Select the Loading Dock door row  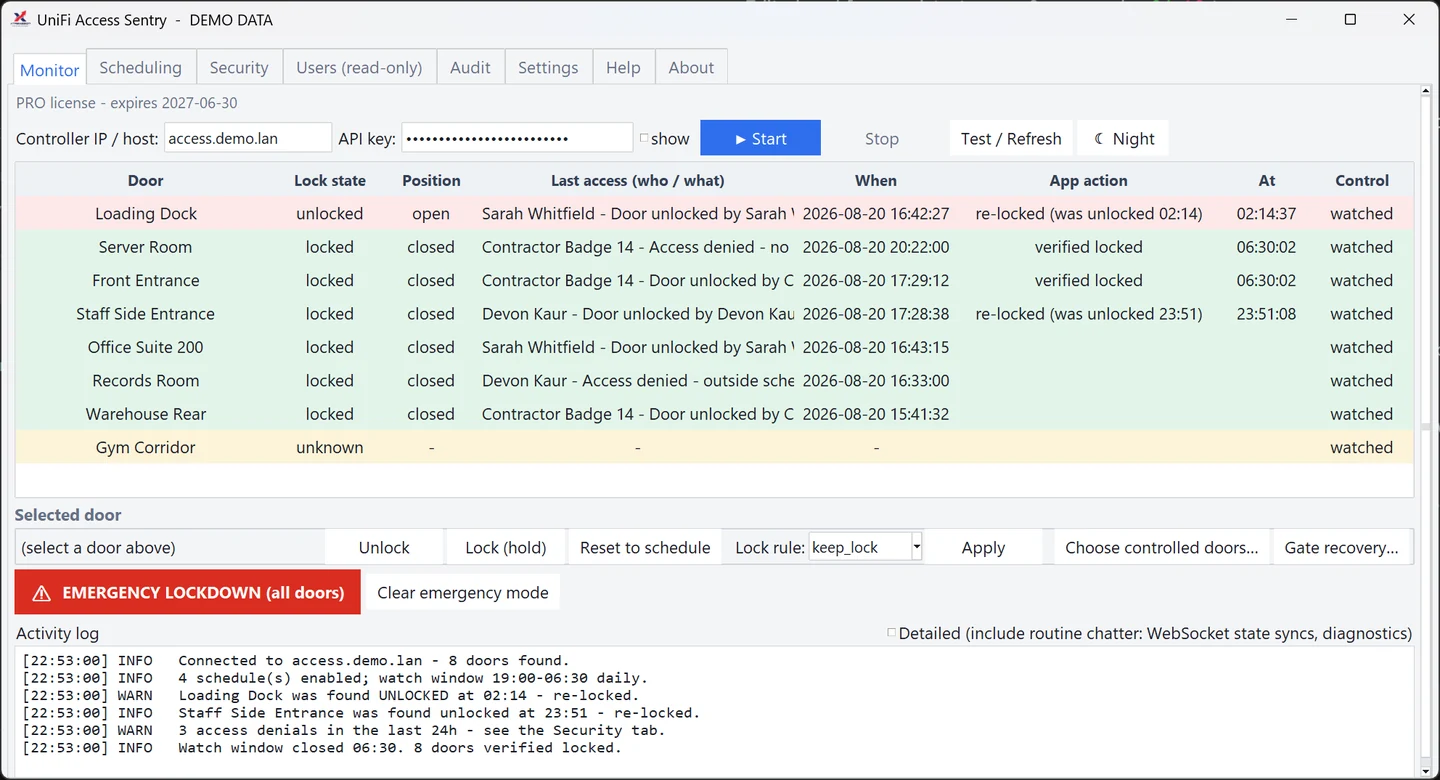714,213
